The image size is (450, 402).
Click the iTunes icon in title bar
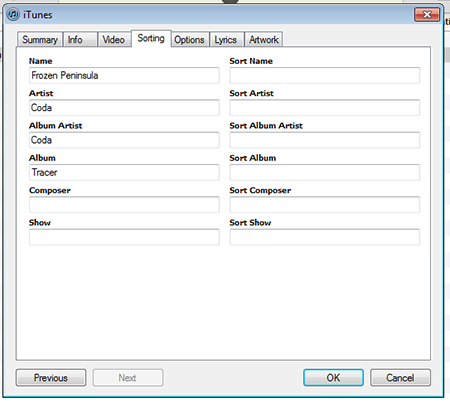coord(13,15)
